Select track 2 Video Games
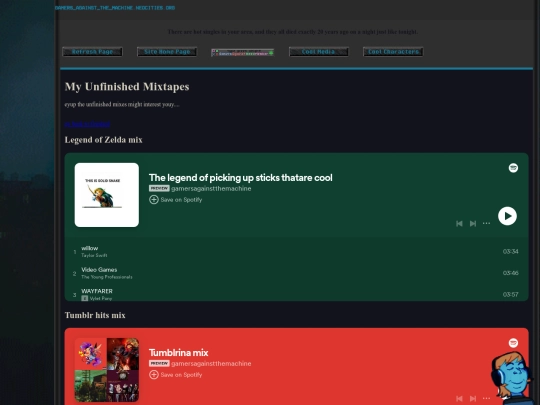Image resolution: width=540 pixels, height=405 pixels. [297, 273]
